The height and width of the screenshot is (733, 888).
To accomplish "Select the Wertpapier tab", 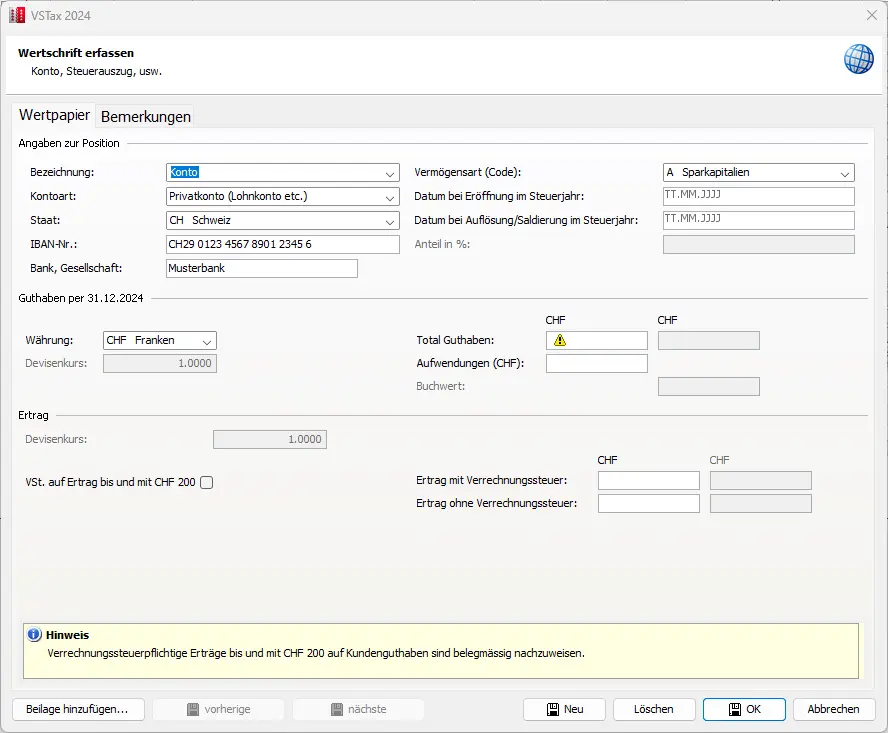I will click(x=54, y=115).
